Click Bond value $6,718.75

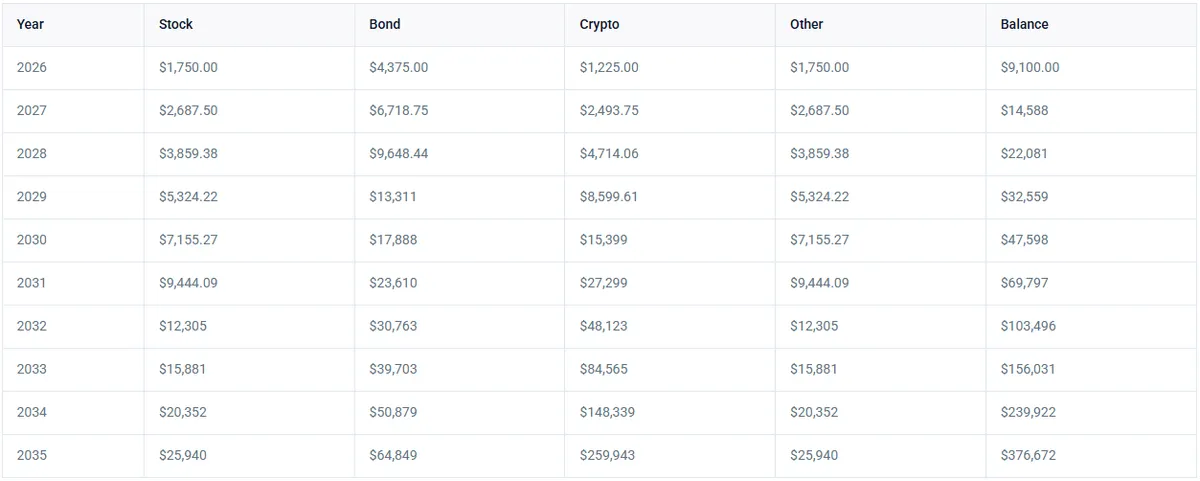pos(399,110)
